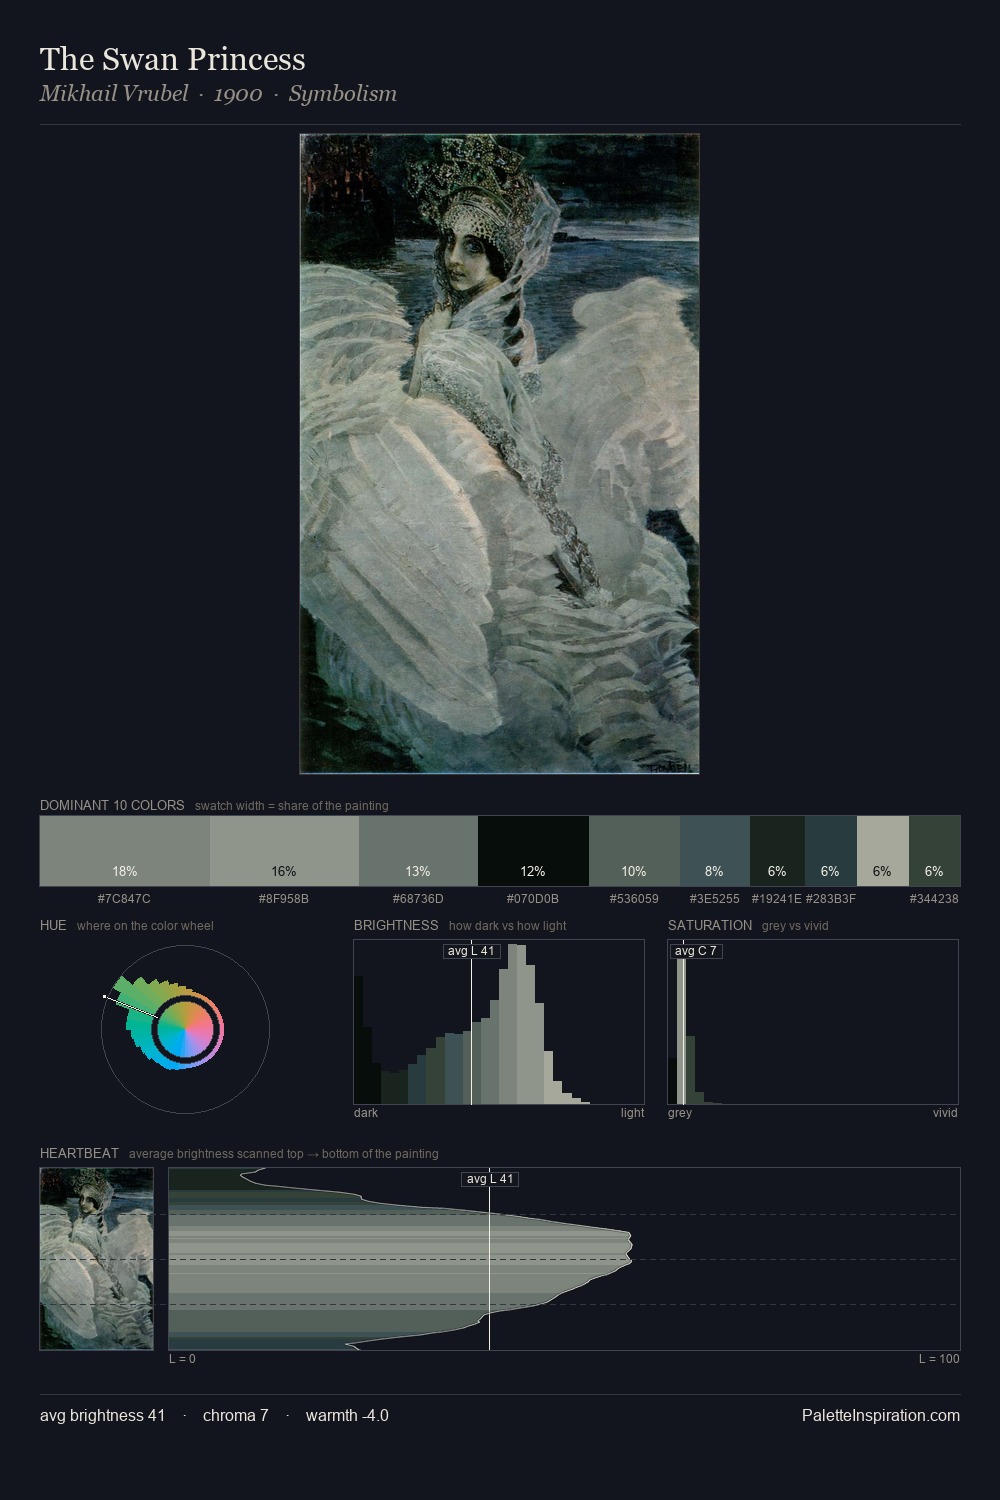Click the hex label #344238
This screenshot has width=1000, height=1500.
(934, 899)
